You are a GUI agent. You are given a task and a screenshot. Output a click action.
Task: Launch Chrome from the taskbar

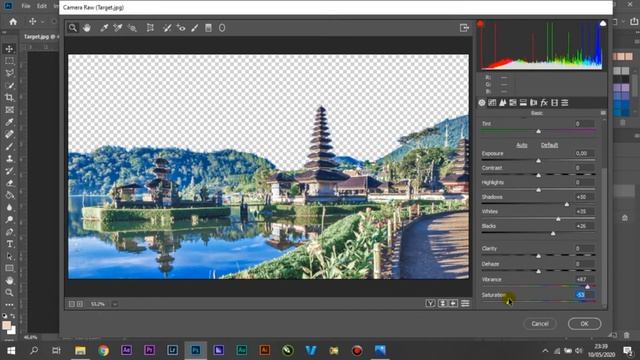click(x=103, y=350)
